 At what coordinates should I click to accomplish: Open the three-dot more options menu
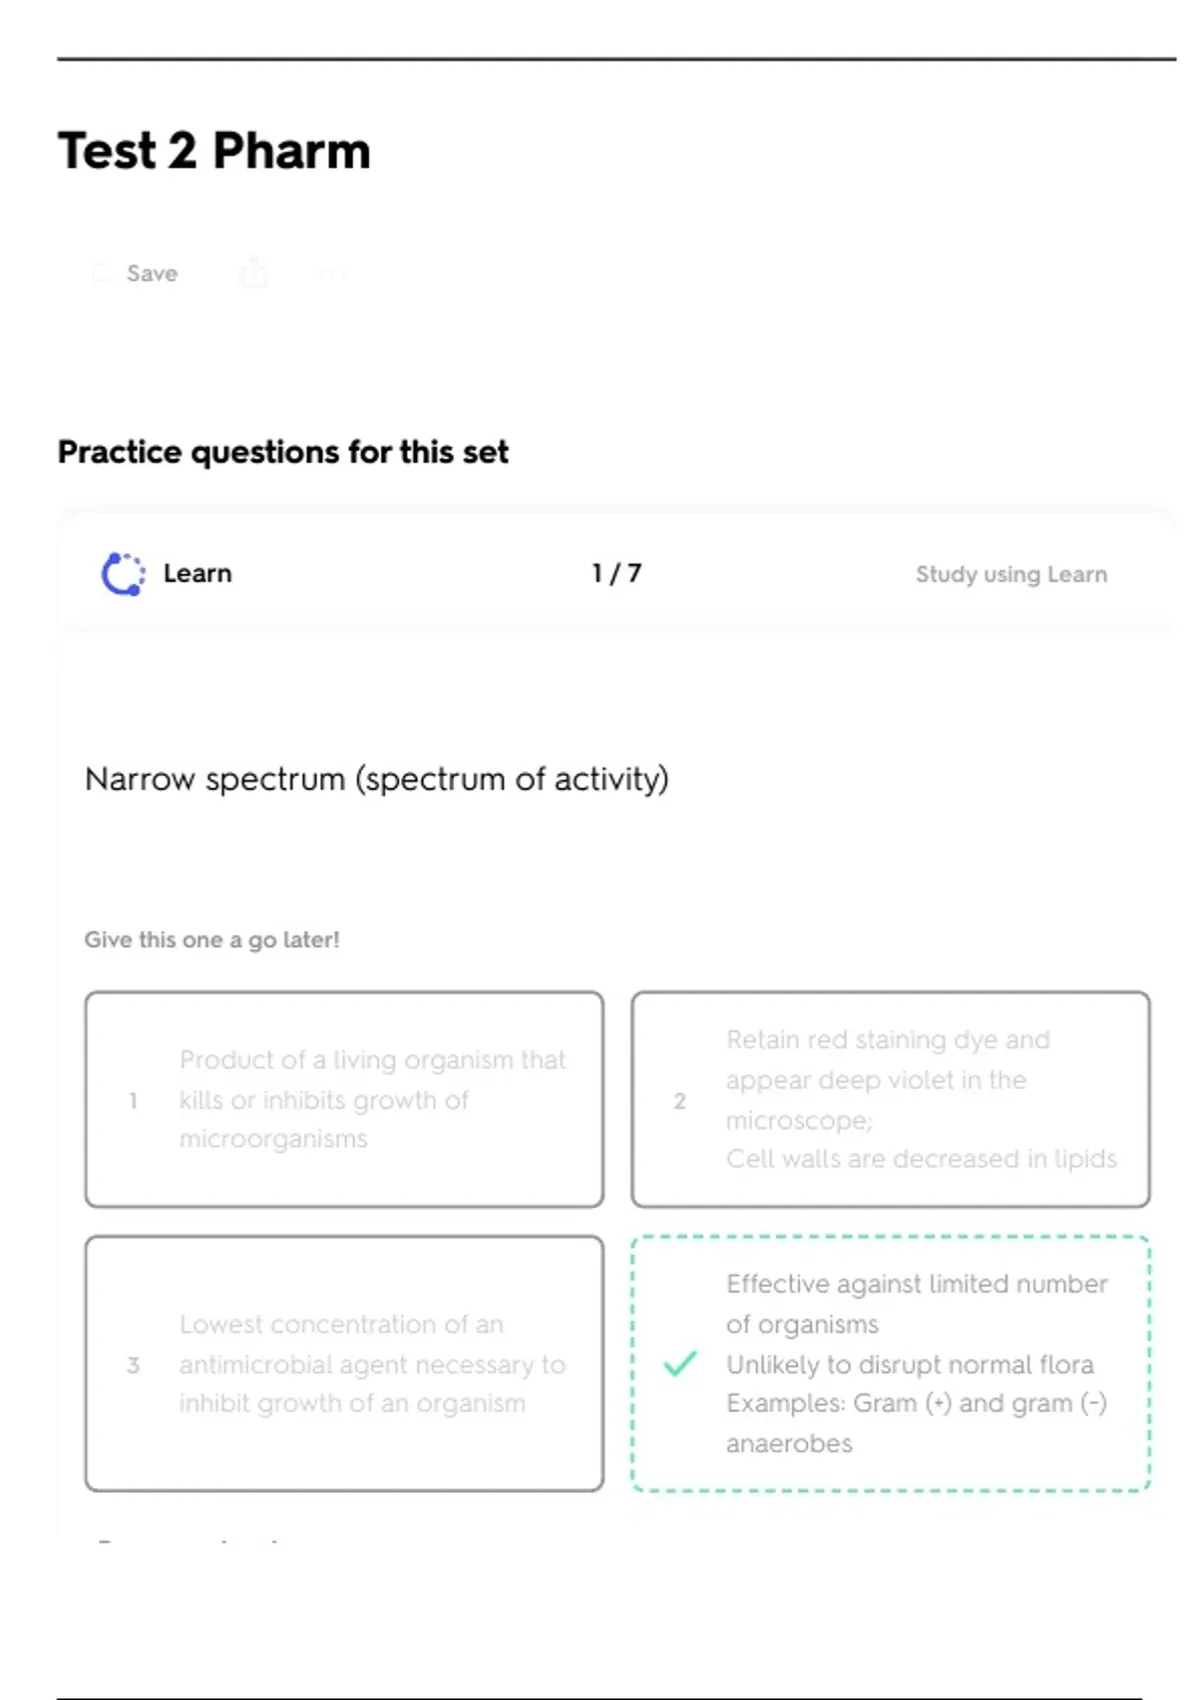332,272
